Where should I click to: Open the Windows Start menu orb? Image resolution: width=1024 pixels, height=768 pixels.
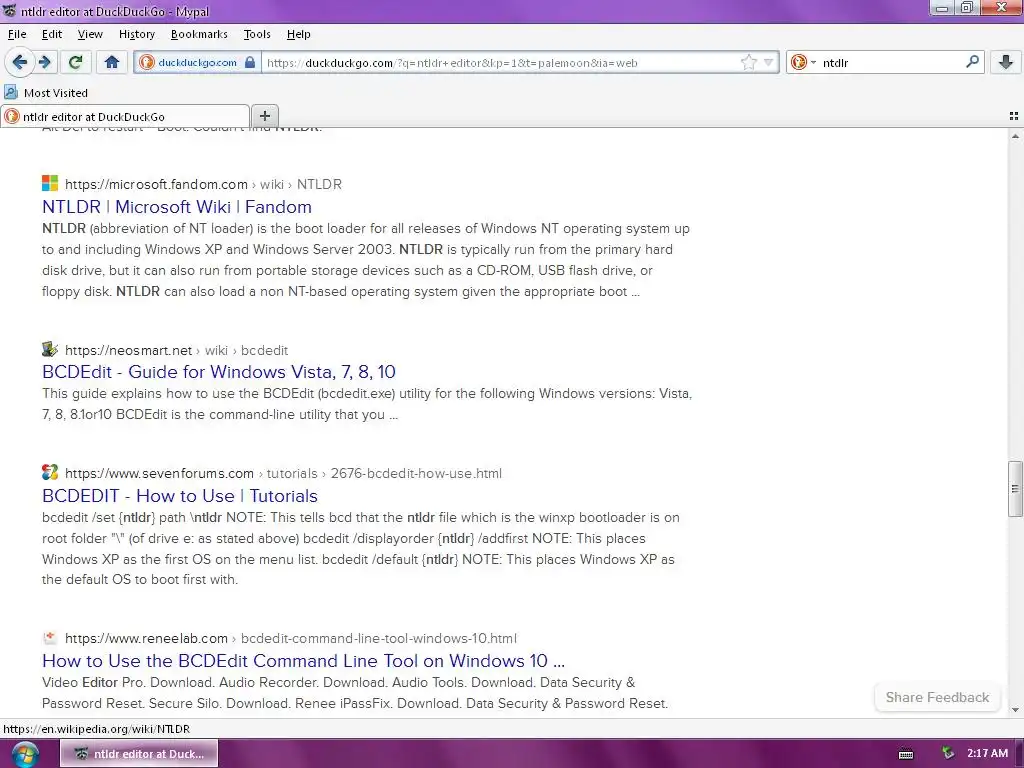coord(25,754)
